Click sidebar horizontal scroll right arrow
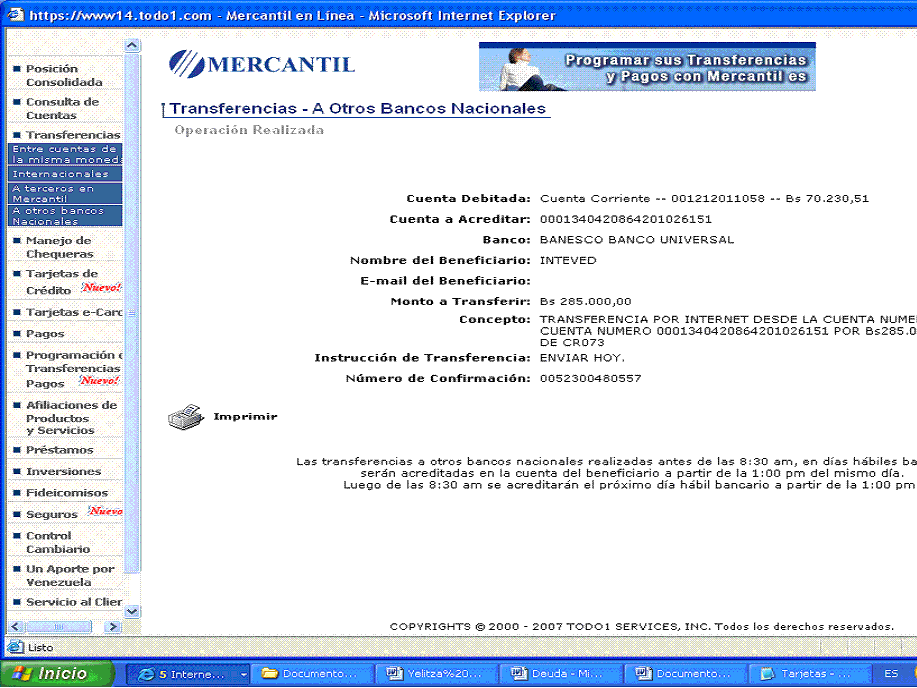 [x=112, y=627]
